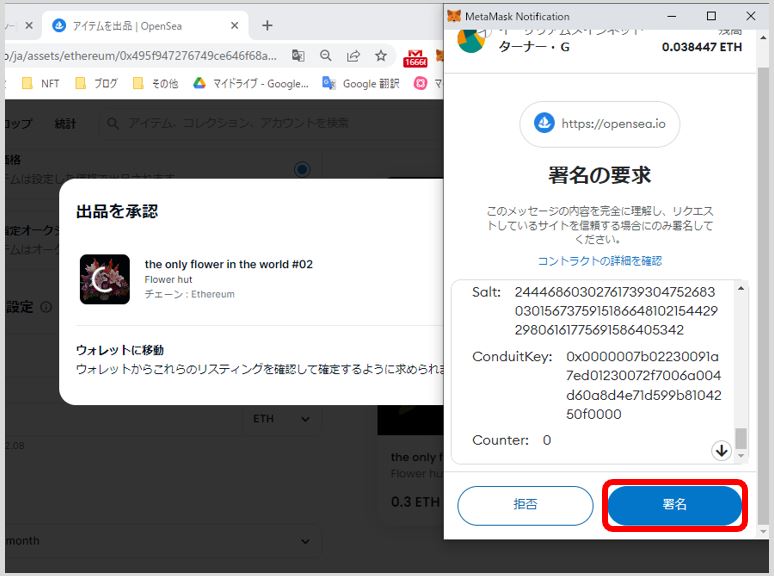Close the partially visible left browser tab
The width and height of the screenshot is (774, 576).
click(x=29, y=26)
